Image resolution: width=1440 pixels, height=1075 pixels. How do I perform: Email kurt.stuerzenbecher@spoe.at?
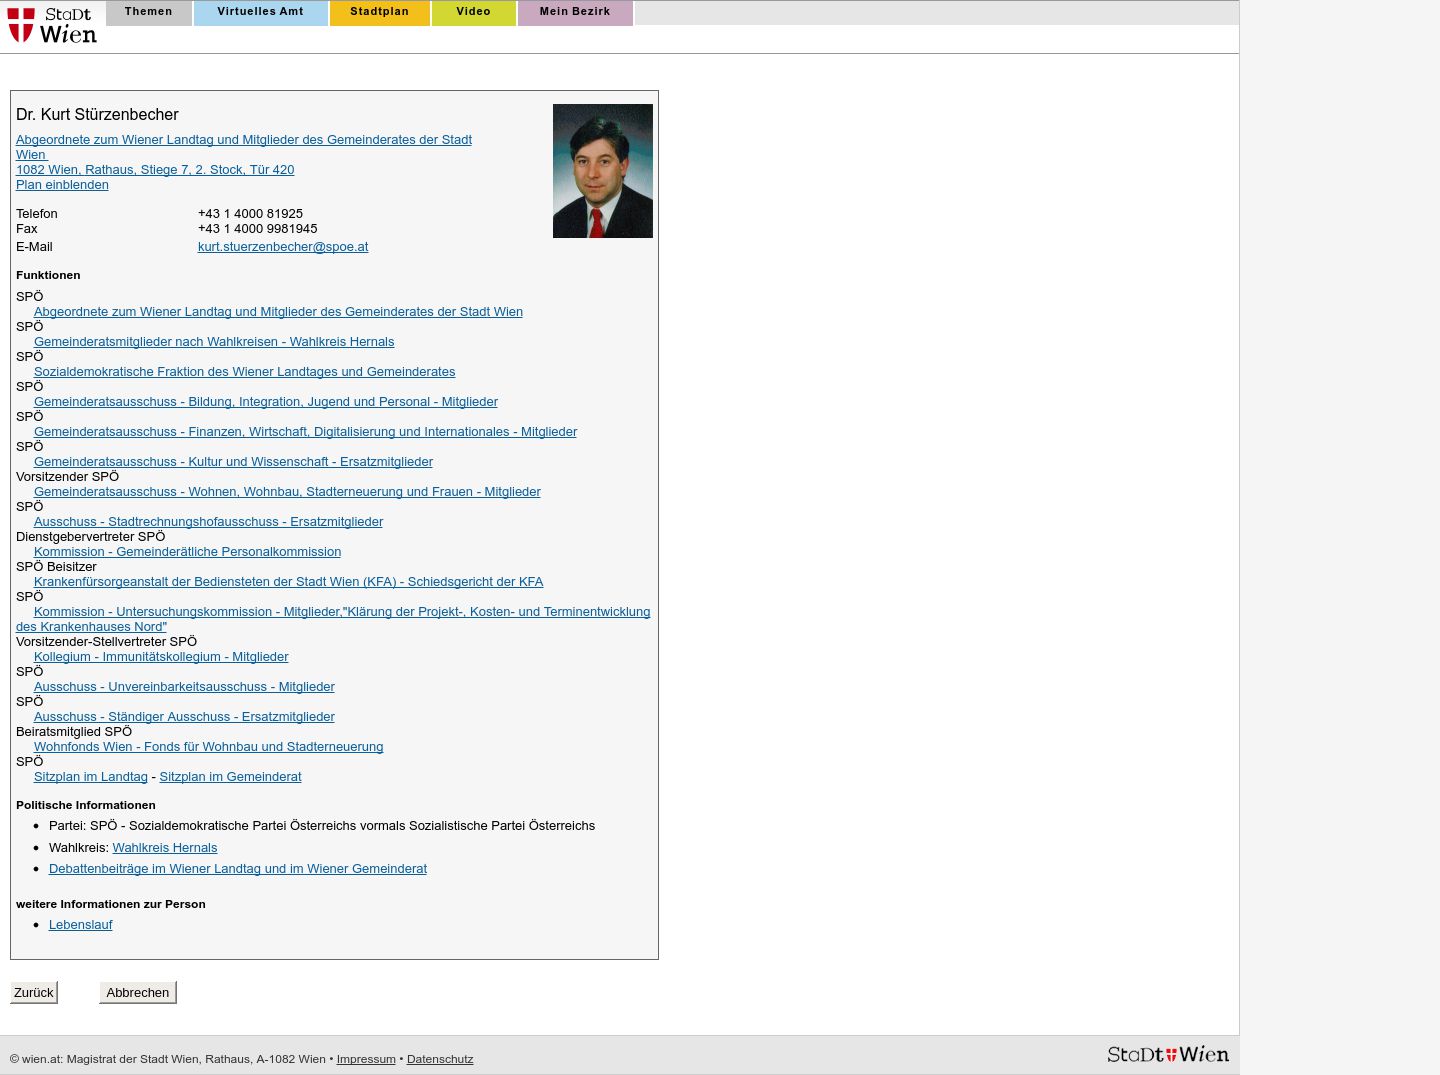coord(283,247)
